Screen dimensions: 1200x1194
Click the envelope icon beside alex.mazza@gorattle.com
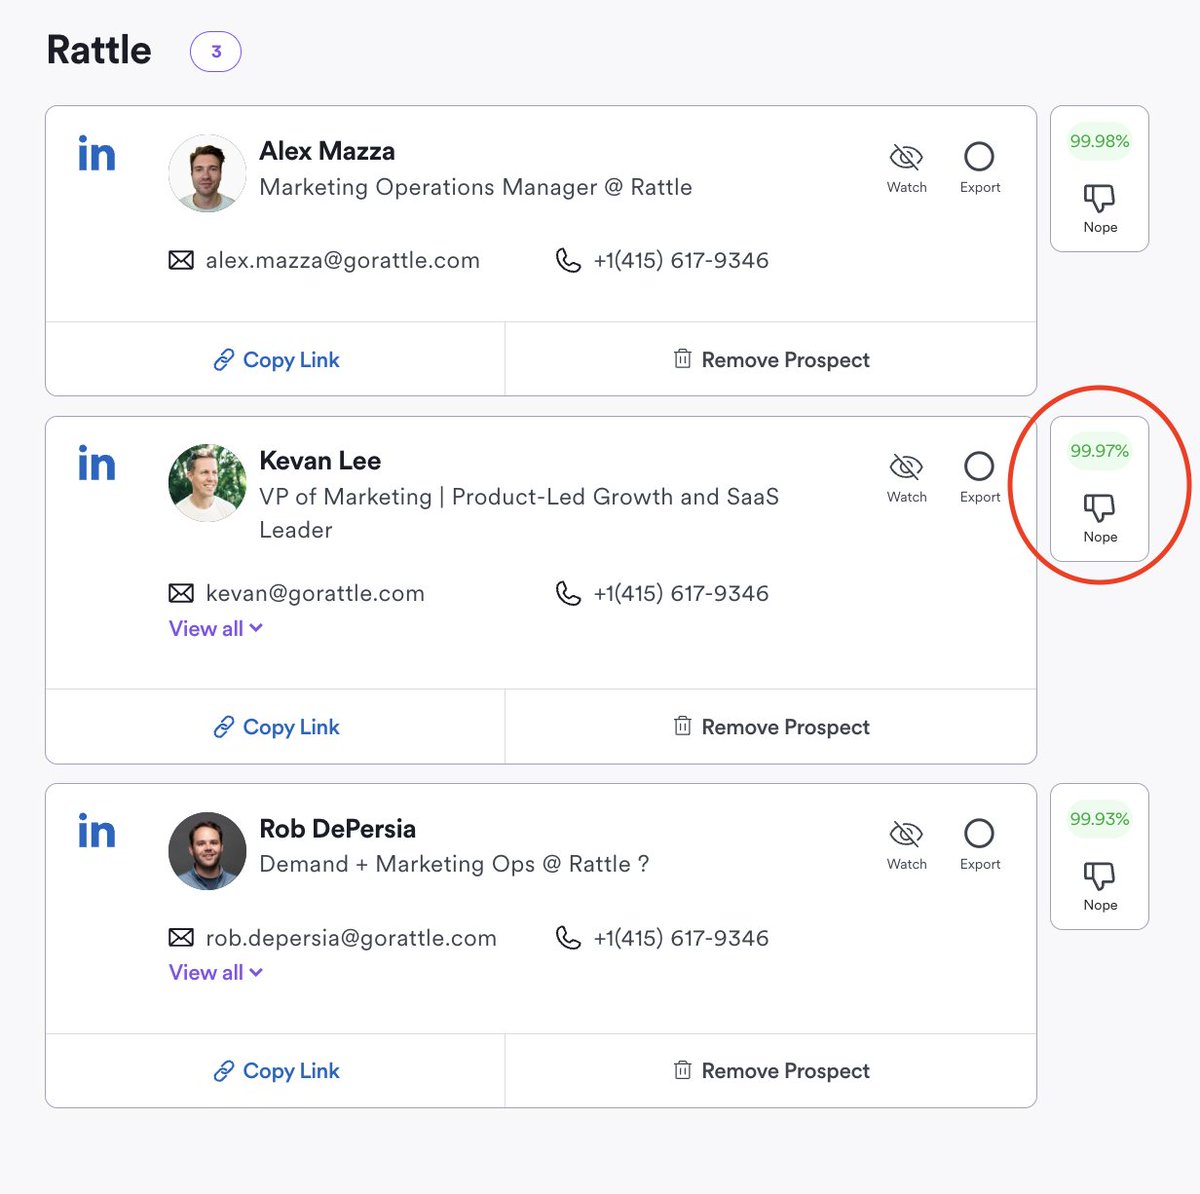181,260
